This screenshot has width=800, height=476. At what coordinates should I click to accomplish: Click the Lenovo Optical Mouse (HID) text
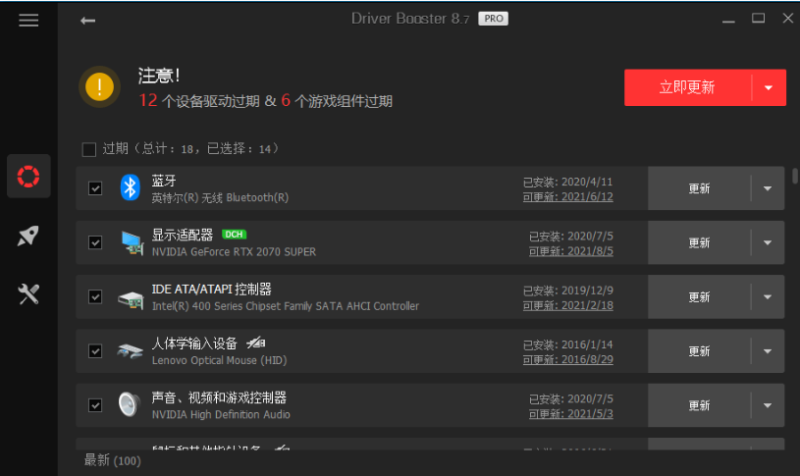click(219, 360)
